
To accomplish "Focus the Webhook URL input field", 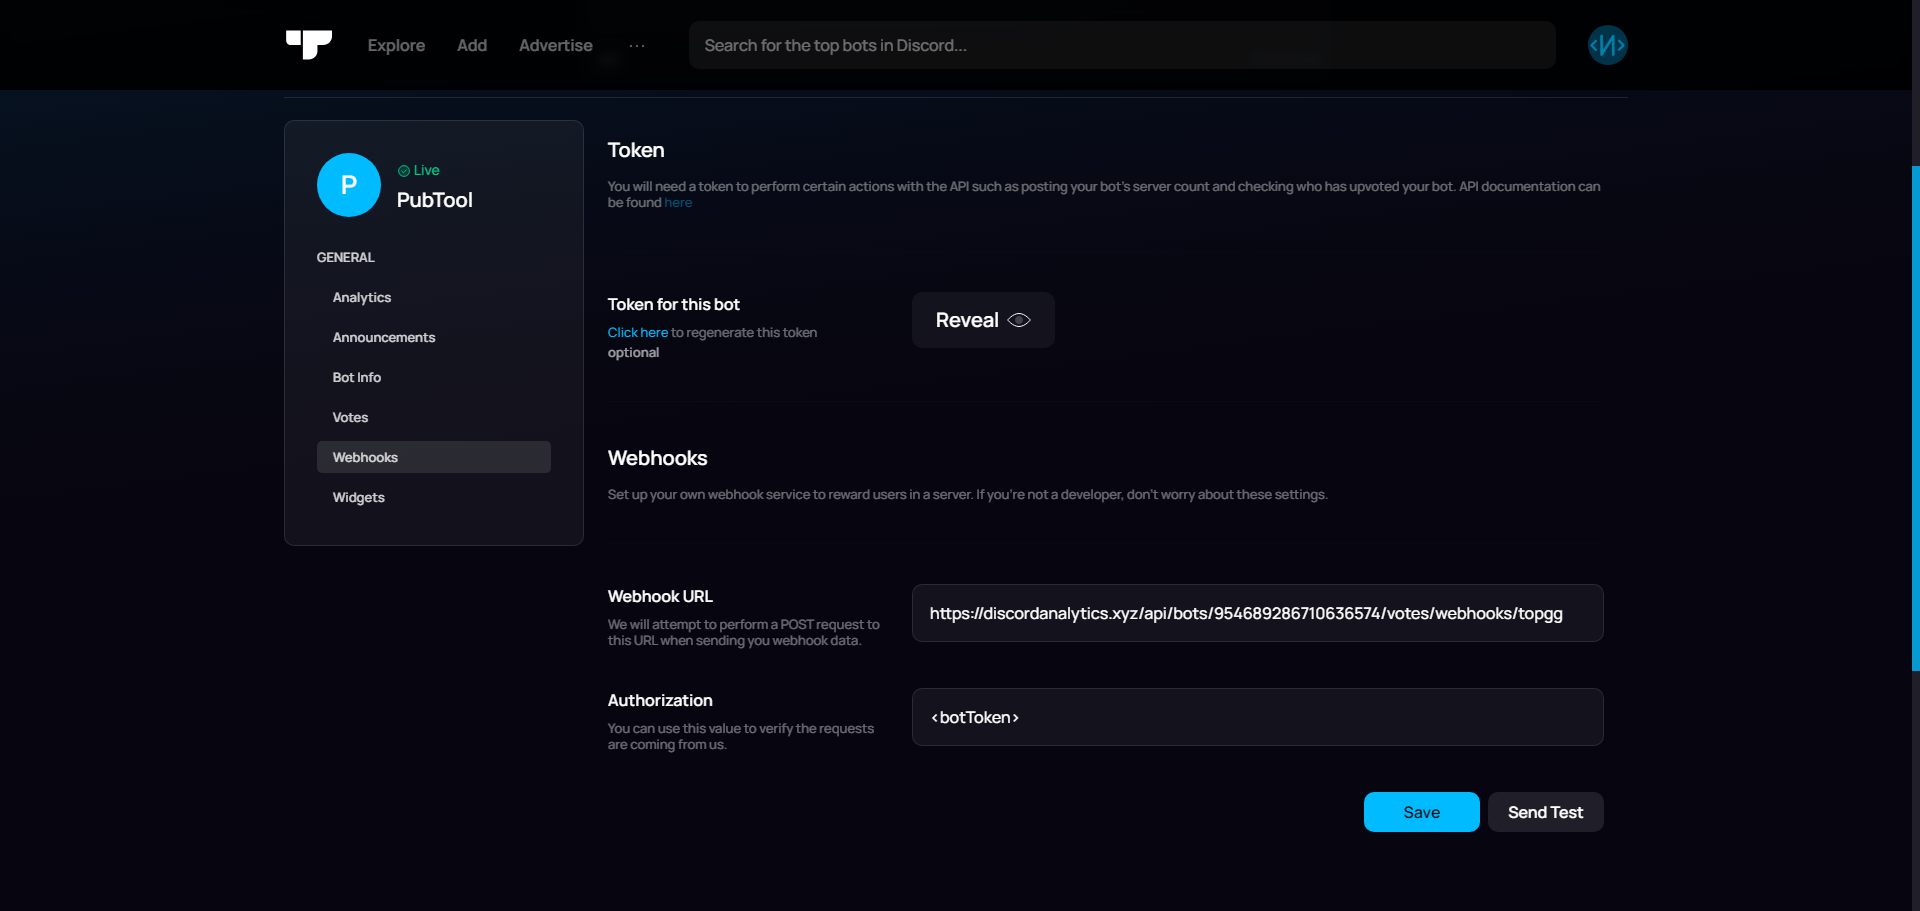I will (1257, 613).
